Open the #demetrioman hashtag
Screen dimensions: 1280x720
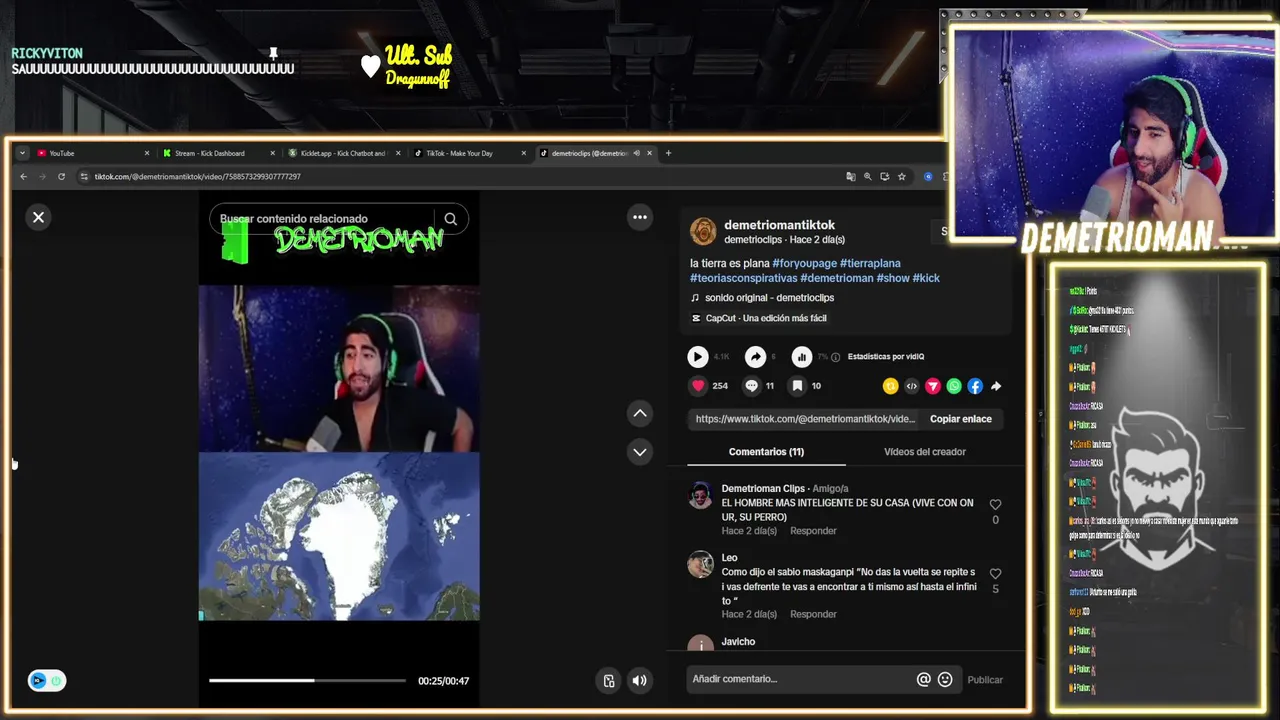[x=837, y=278]
